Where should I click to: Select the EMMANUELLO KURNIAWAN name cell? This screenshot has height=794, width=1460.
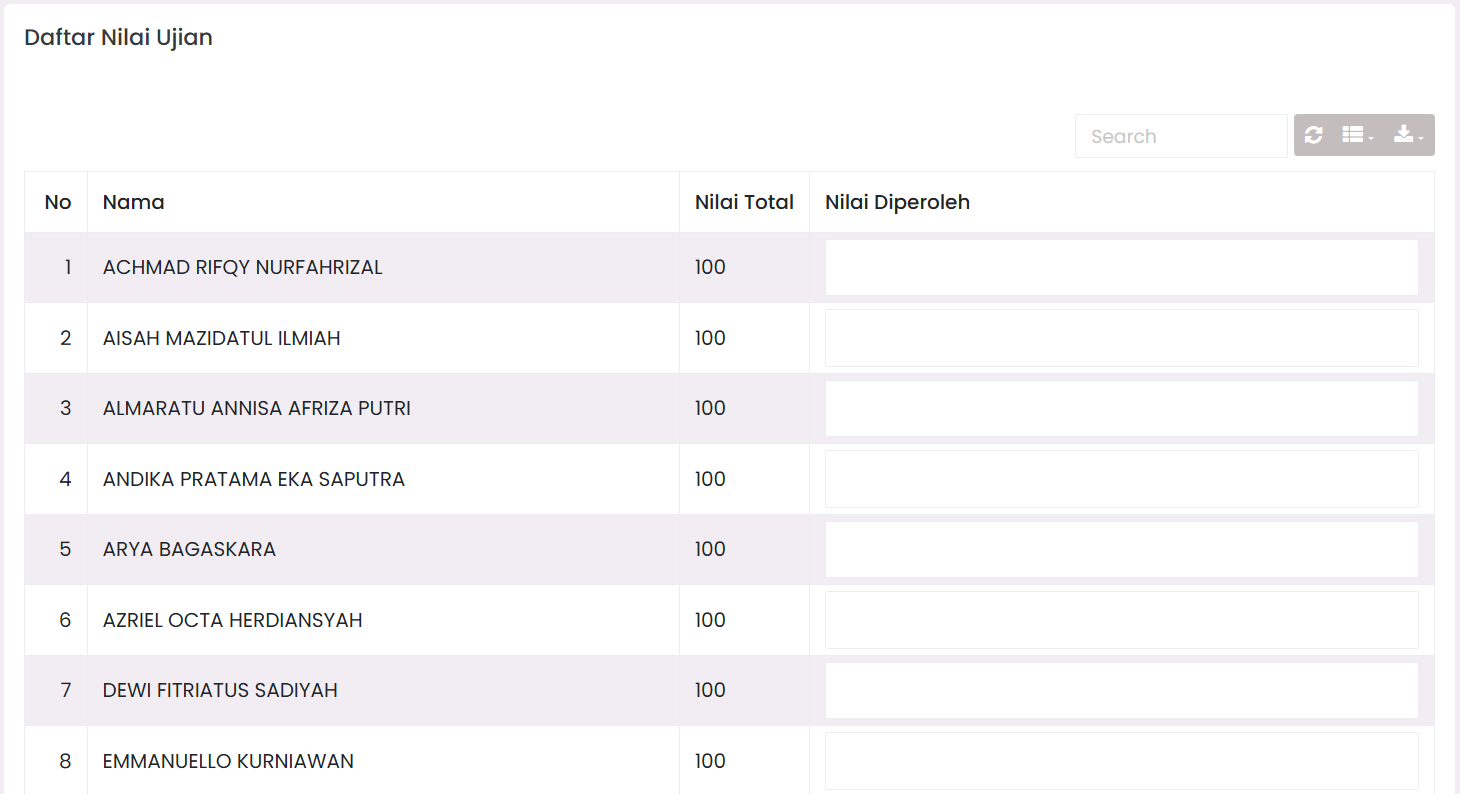[383, 761]
